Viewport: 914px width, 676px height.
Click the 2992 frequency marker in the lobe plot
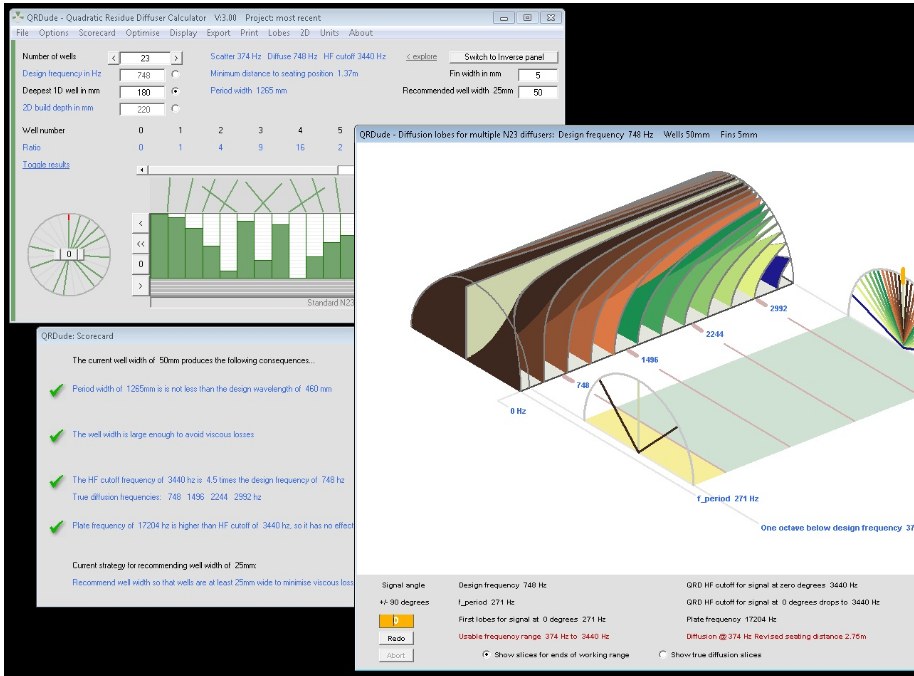coord(779,308)
